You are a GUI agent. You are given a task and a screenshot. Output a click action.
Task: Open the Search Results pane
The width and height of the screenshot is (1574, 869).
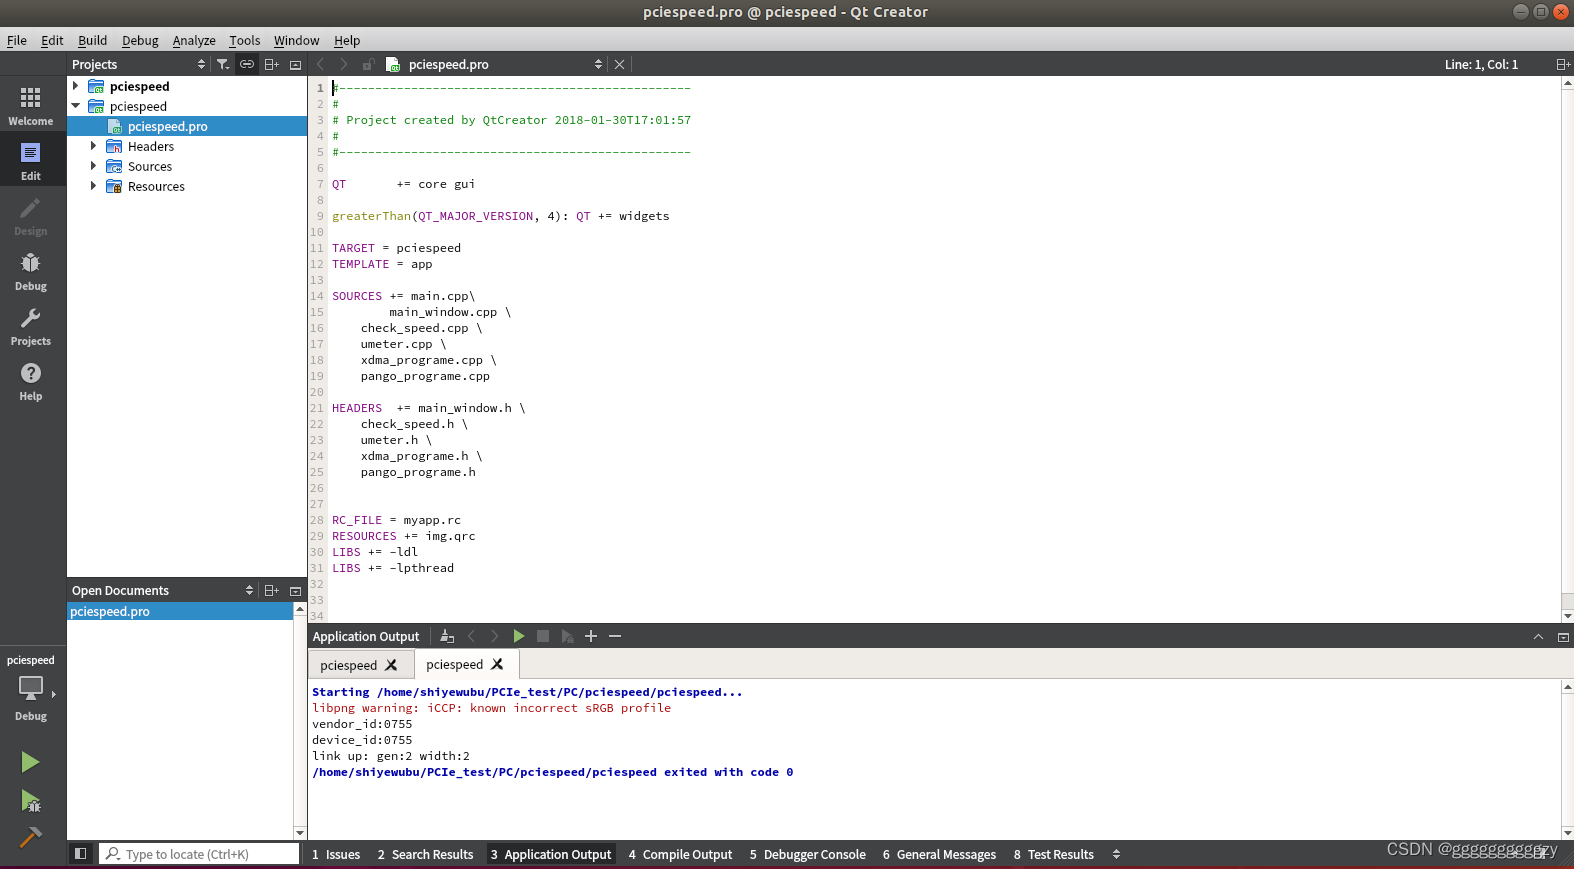click(425, 854)
